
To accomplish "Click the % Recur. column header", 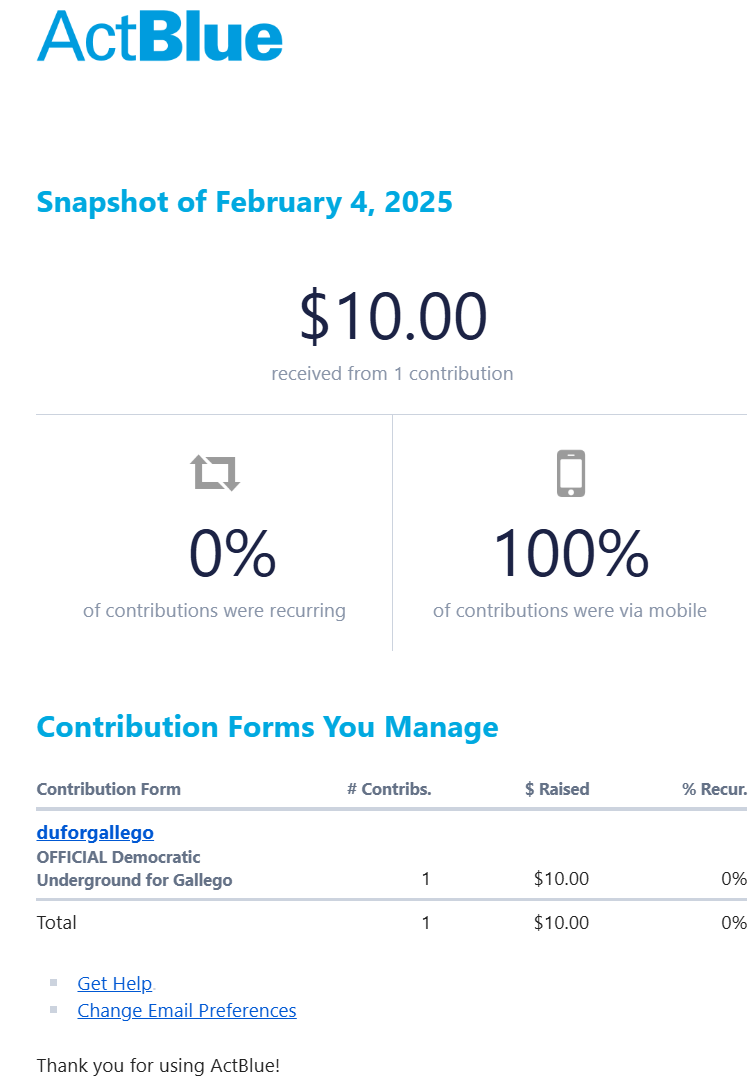I will coord(714,789).
